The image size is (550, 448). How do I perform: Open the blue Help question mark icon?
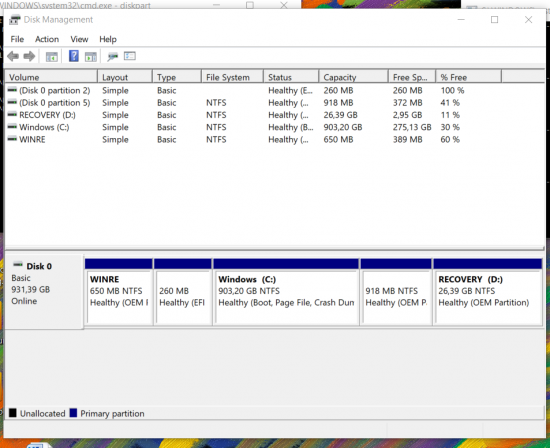[x=74, y=56]
